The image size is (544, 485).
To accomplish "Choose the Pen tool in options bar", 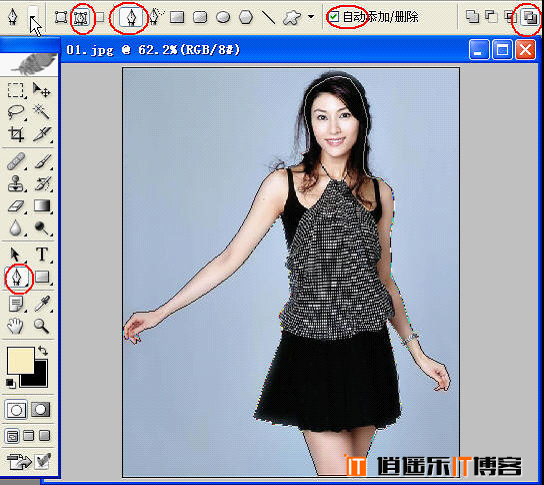I will tap(131, 17).
